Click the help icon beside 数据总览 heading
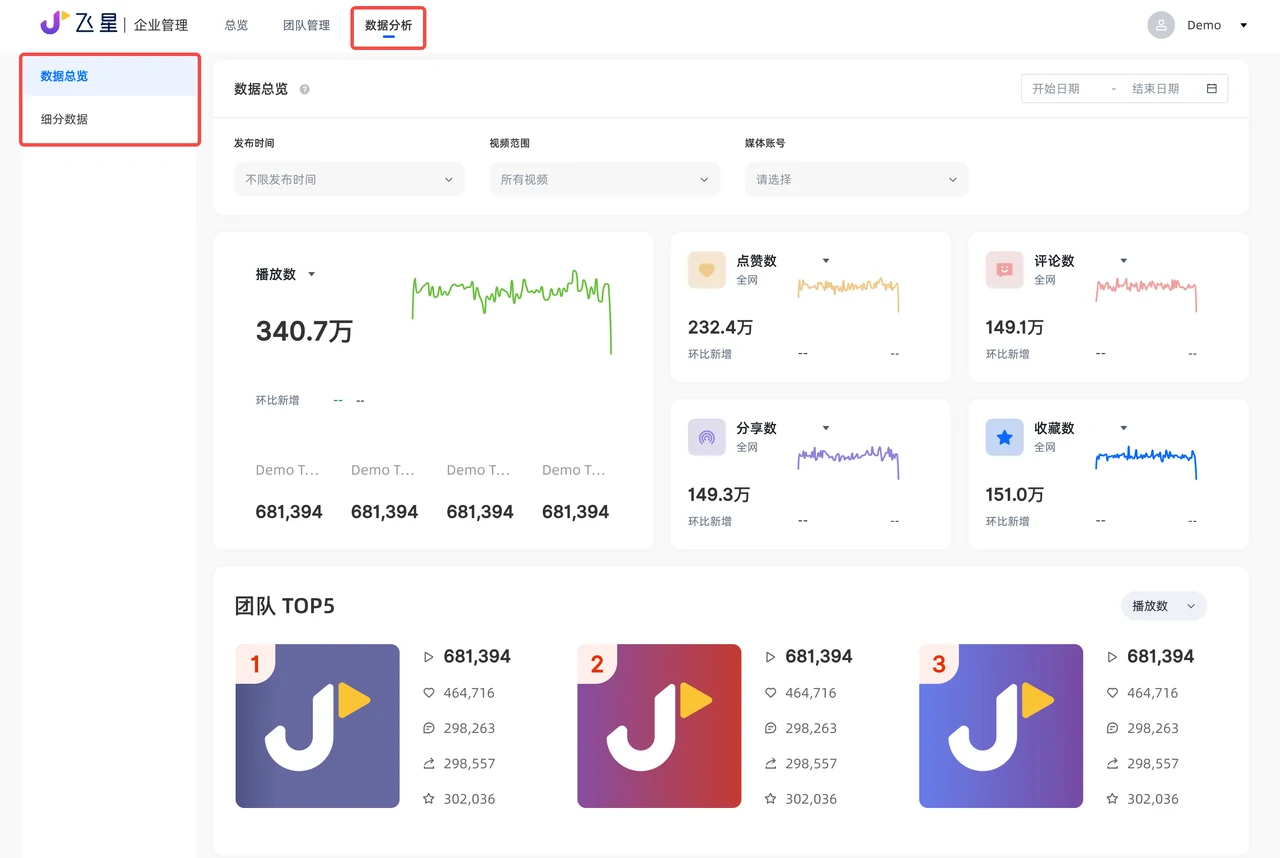1280x858 pixels. (306, 89)
